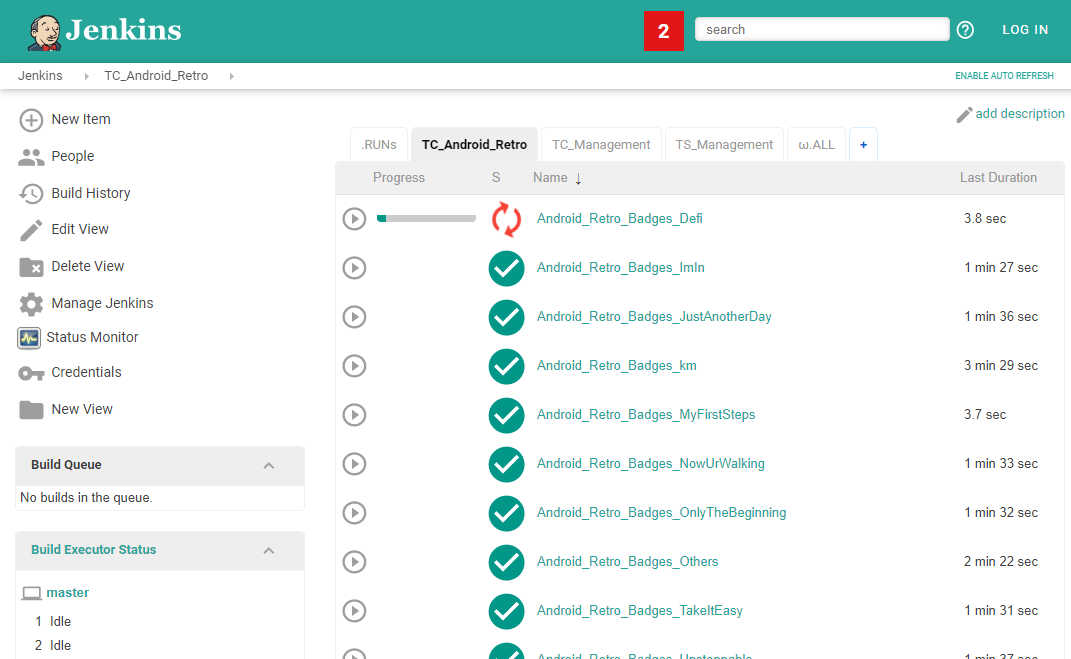Sort jobs by Last Duration column
This screenshot has height=659, width=1071.
(998, 178)
